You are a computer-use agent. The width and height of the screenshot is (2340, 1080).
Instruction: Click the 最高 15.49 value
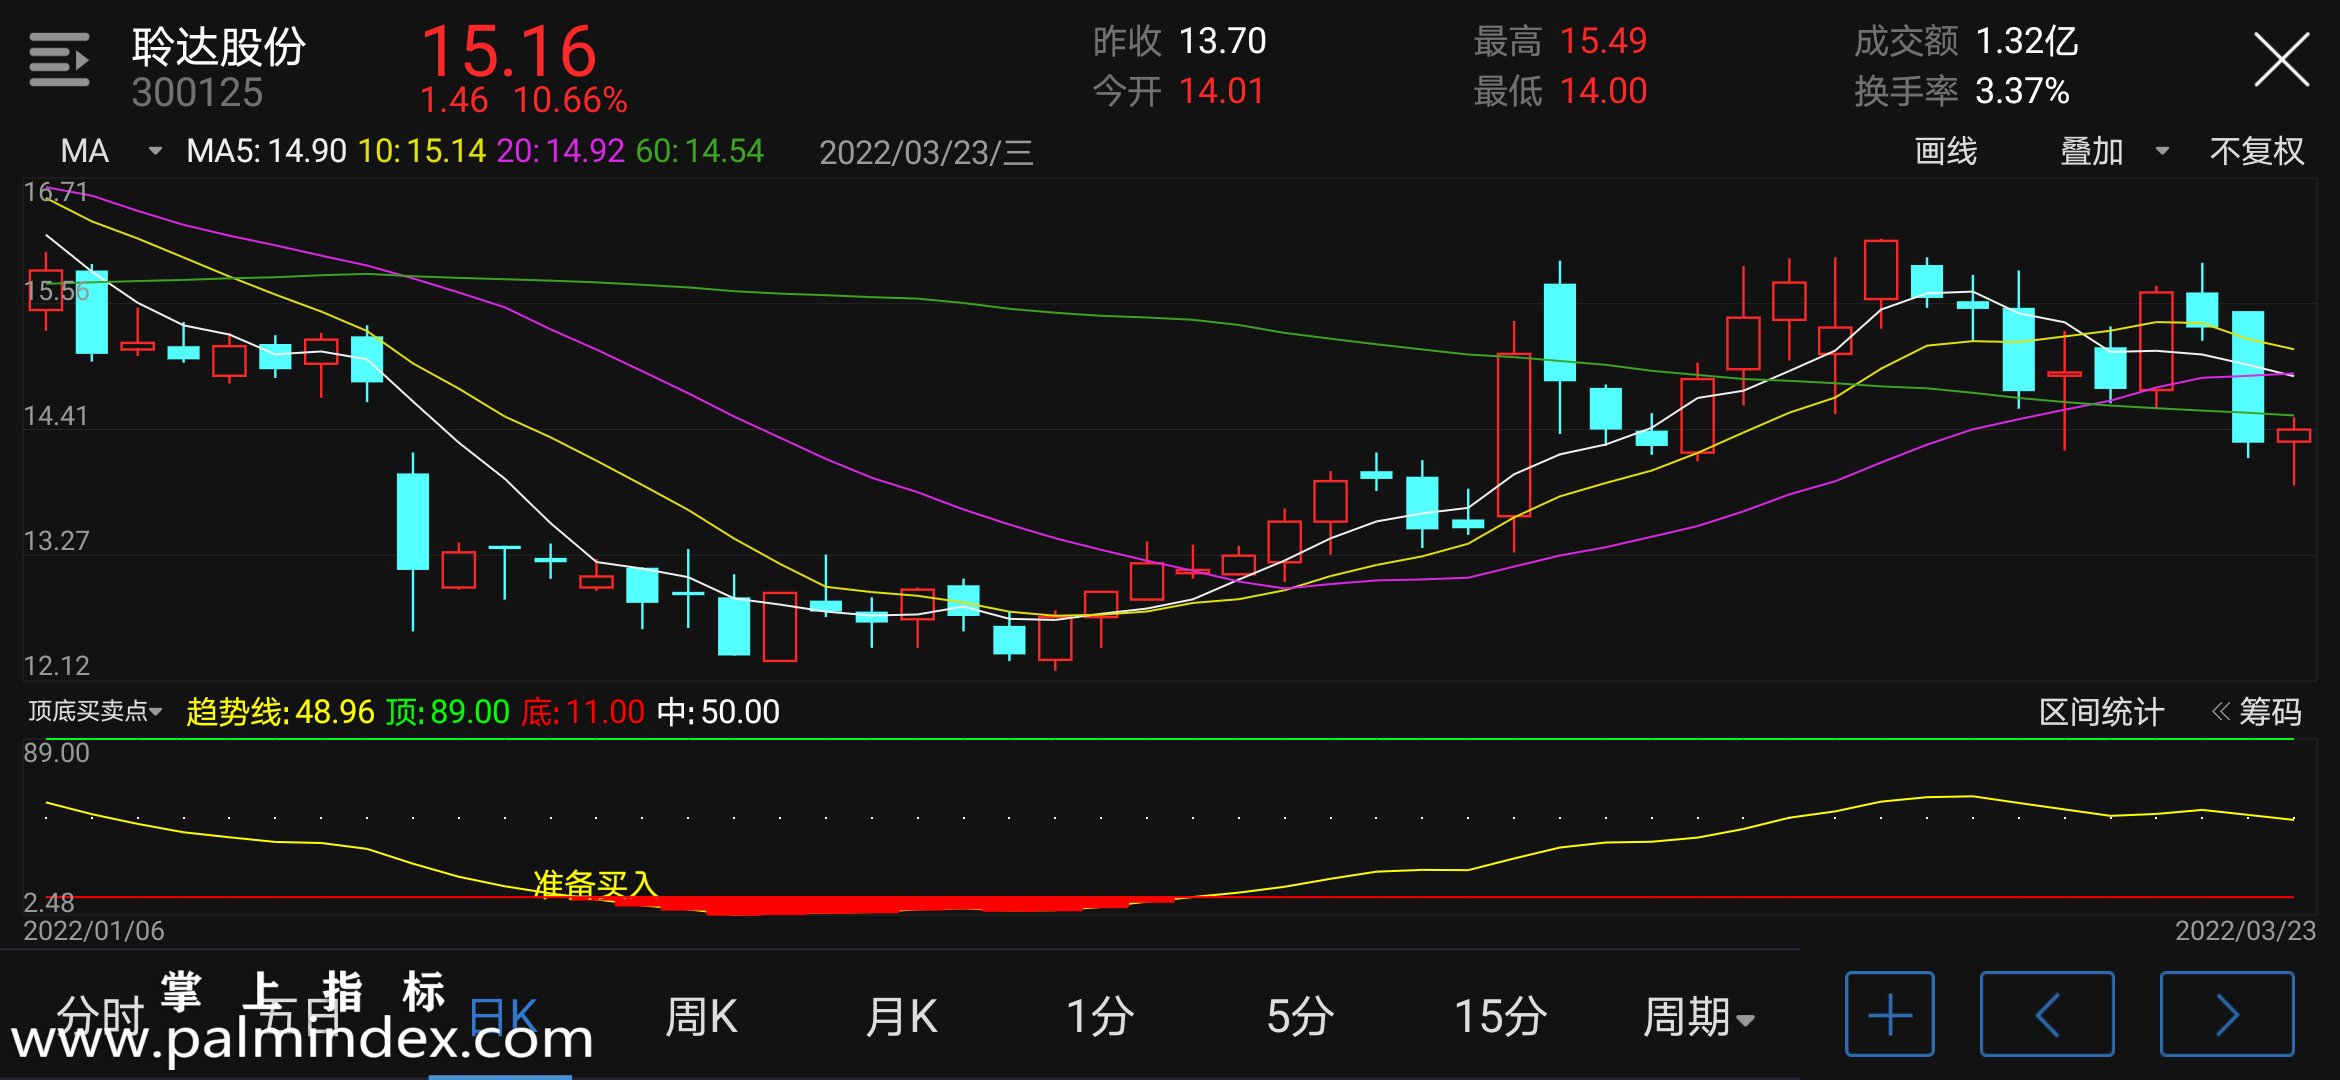pyautogui.click(x=1603, y=41)
